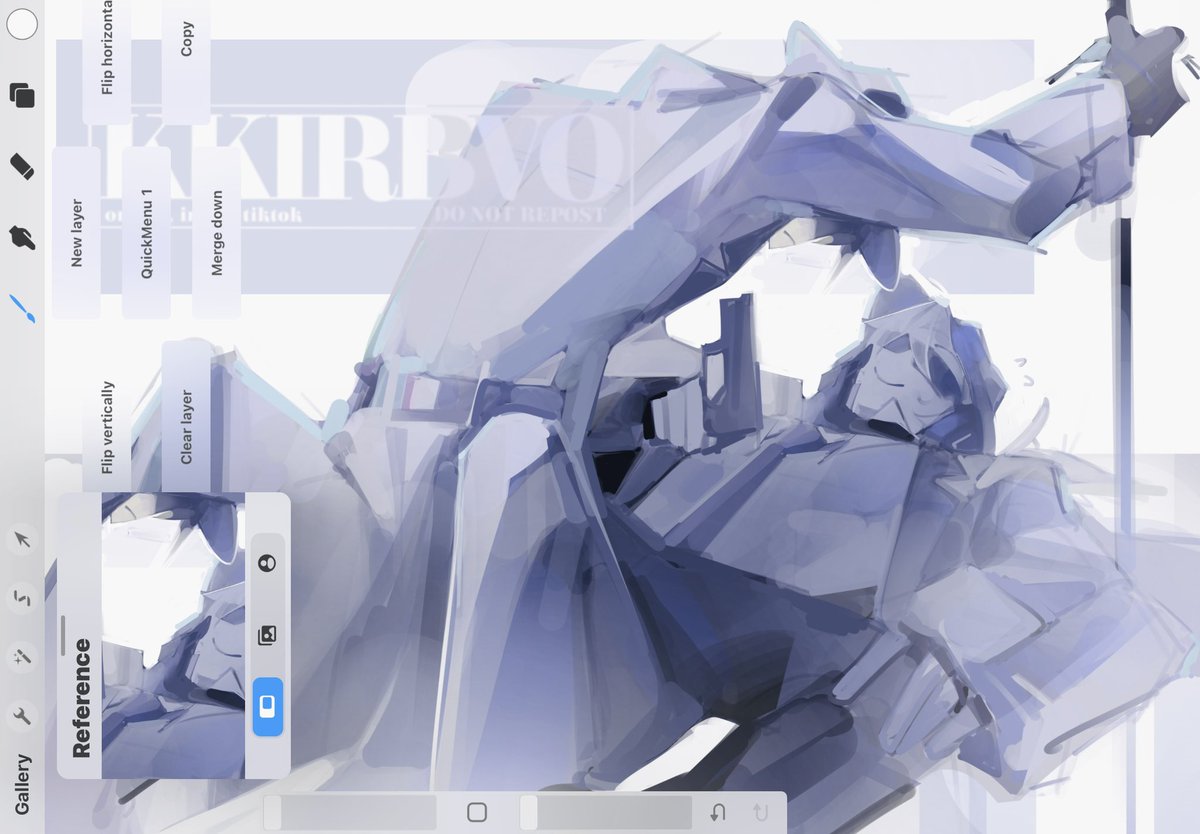
Task: Tap the square Modify button
Action: coord(477,812)
